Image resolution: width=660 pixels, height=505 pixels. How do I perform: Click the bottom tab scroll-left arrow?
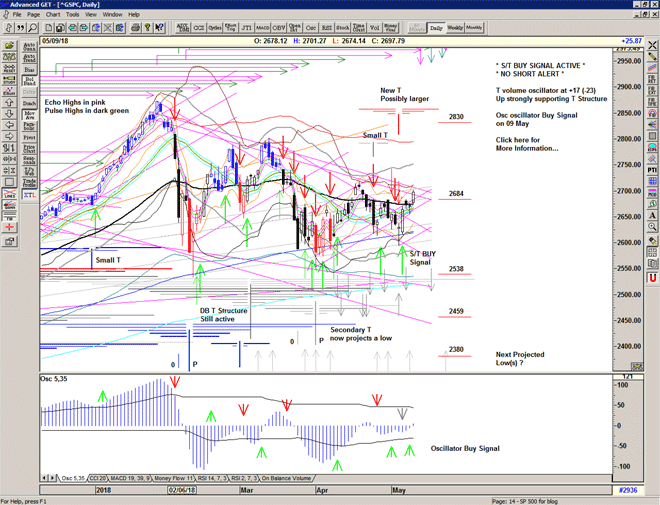45,480
